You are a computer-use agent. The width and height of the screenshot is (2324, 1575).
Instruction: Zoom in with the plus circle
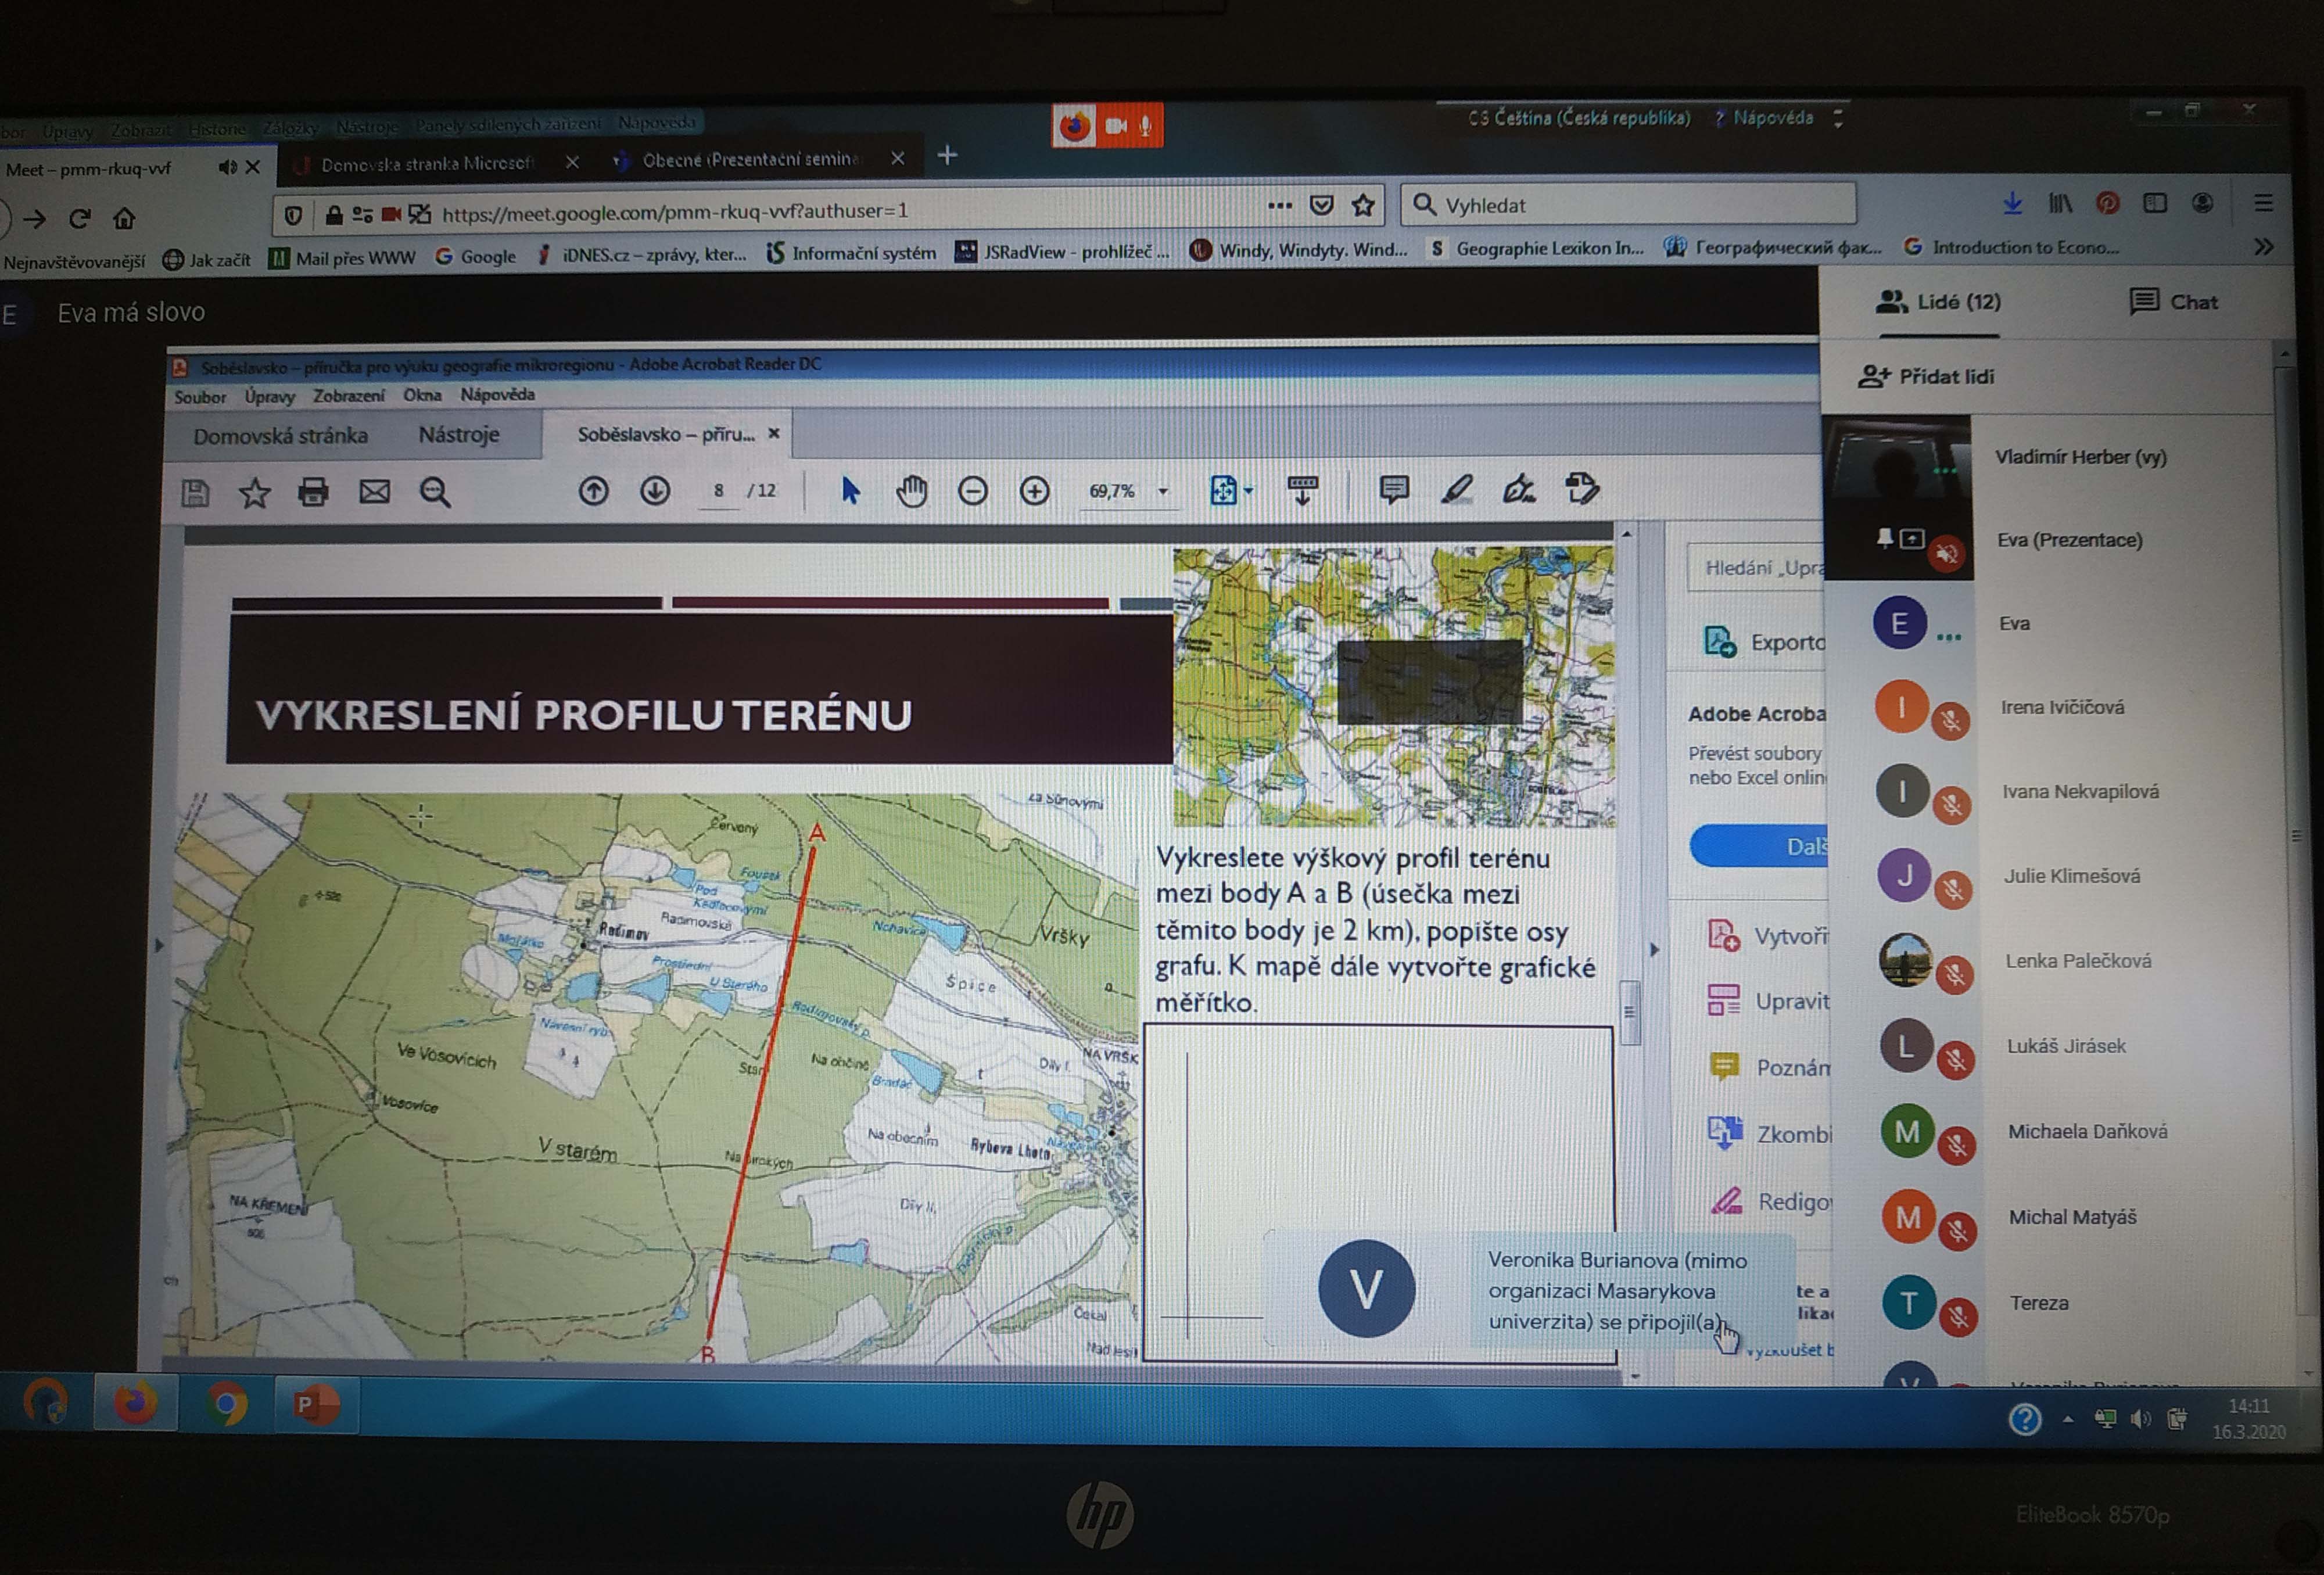(1034, 490)
